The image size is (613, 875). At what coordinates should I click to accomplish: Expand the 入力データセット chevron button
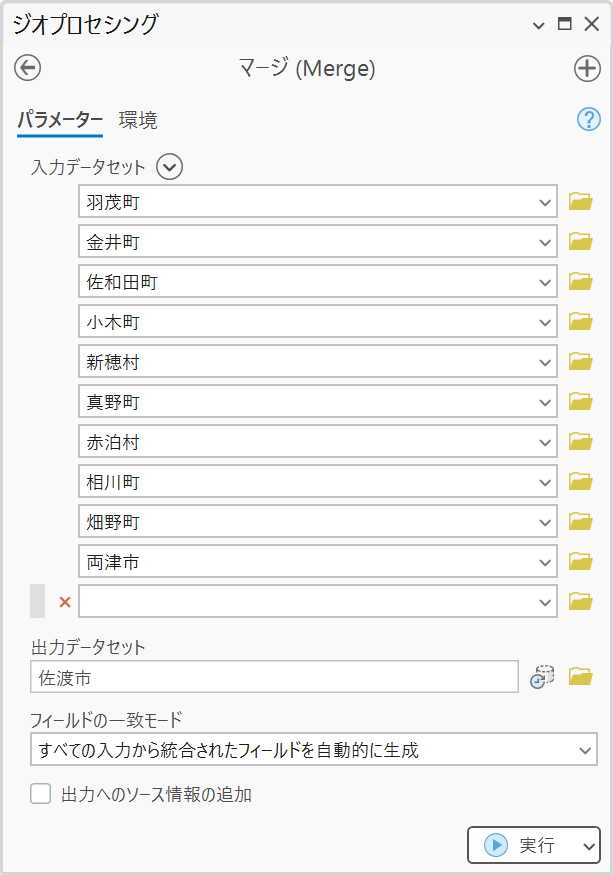click(170, 167)
